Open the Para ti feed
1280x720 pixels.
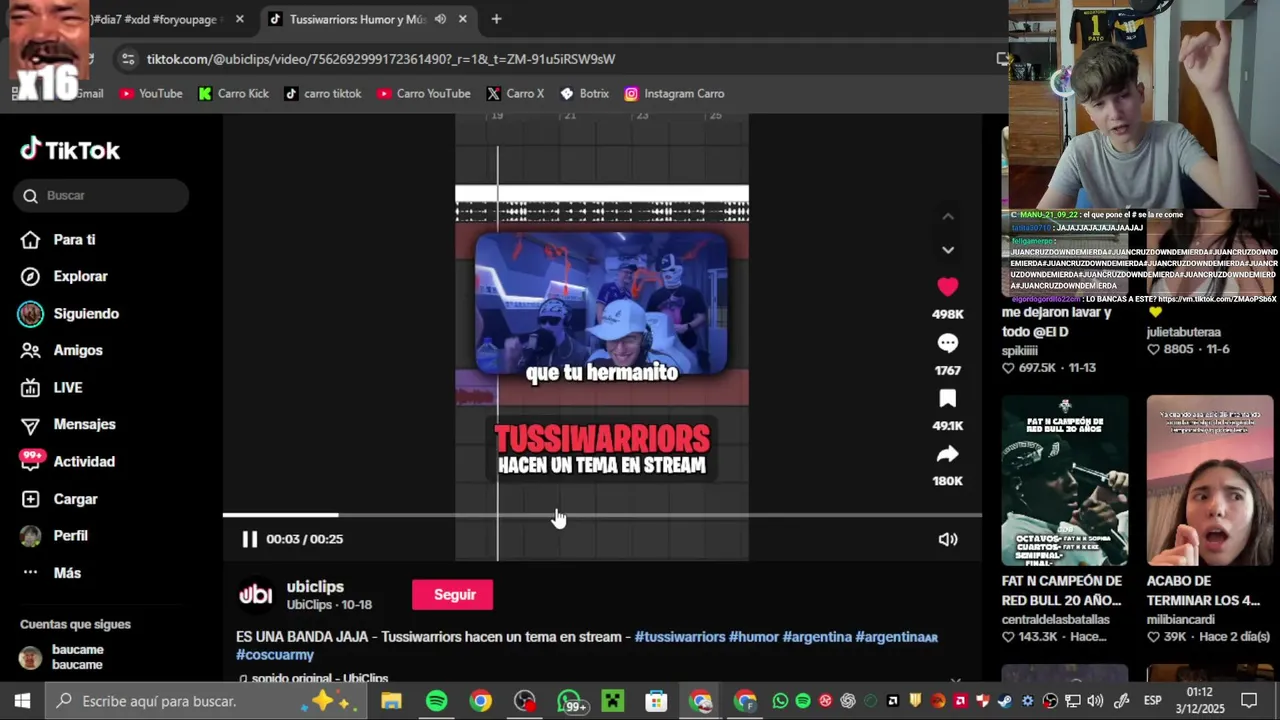click(x=60, y=240)
